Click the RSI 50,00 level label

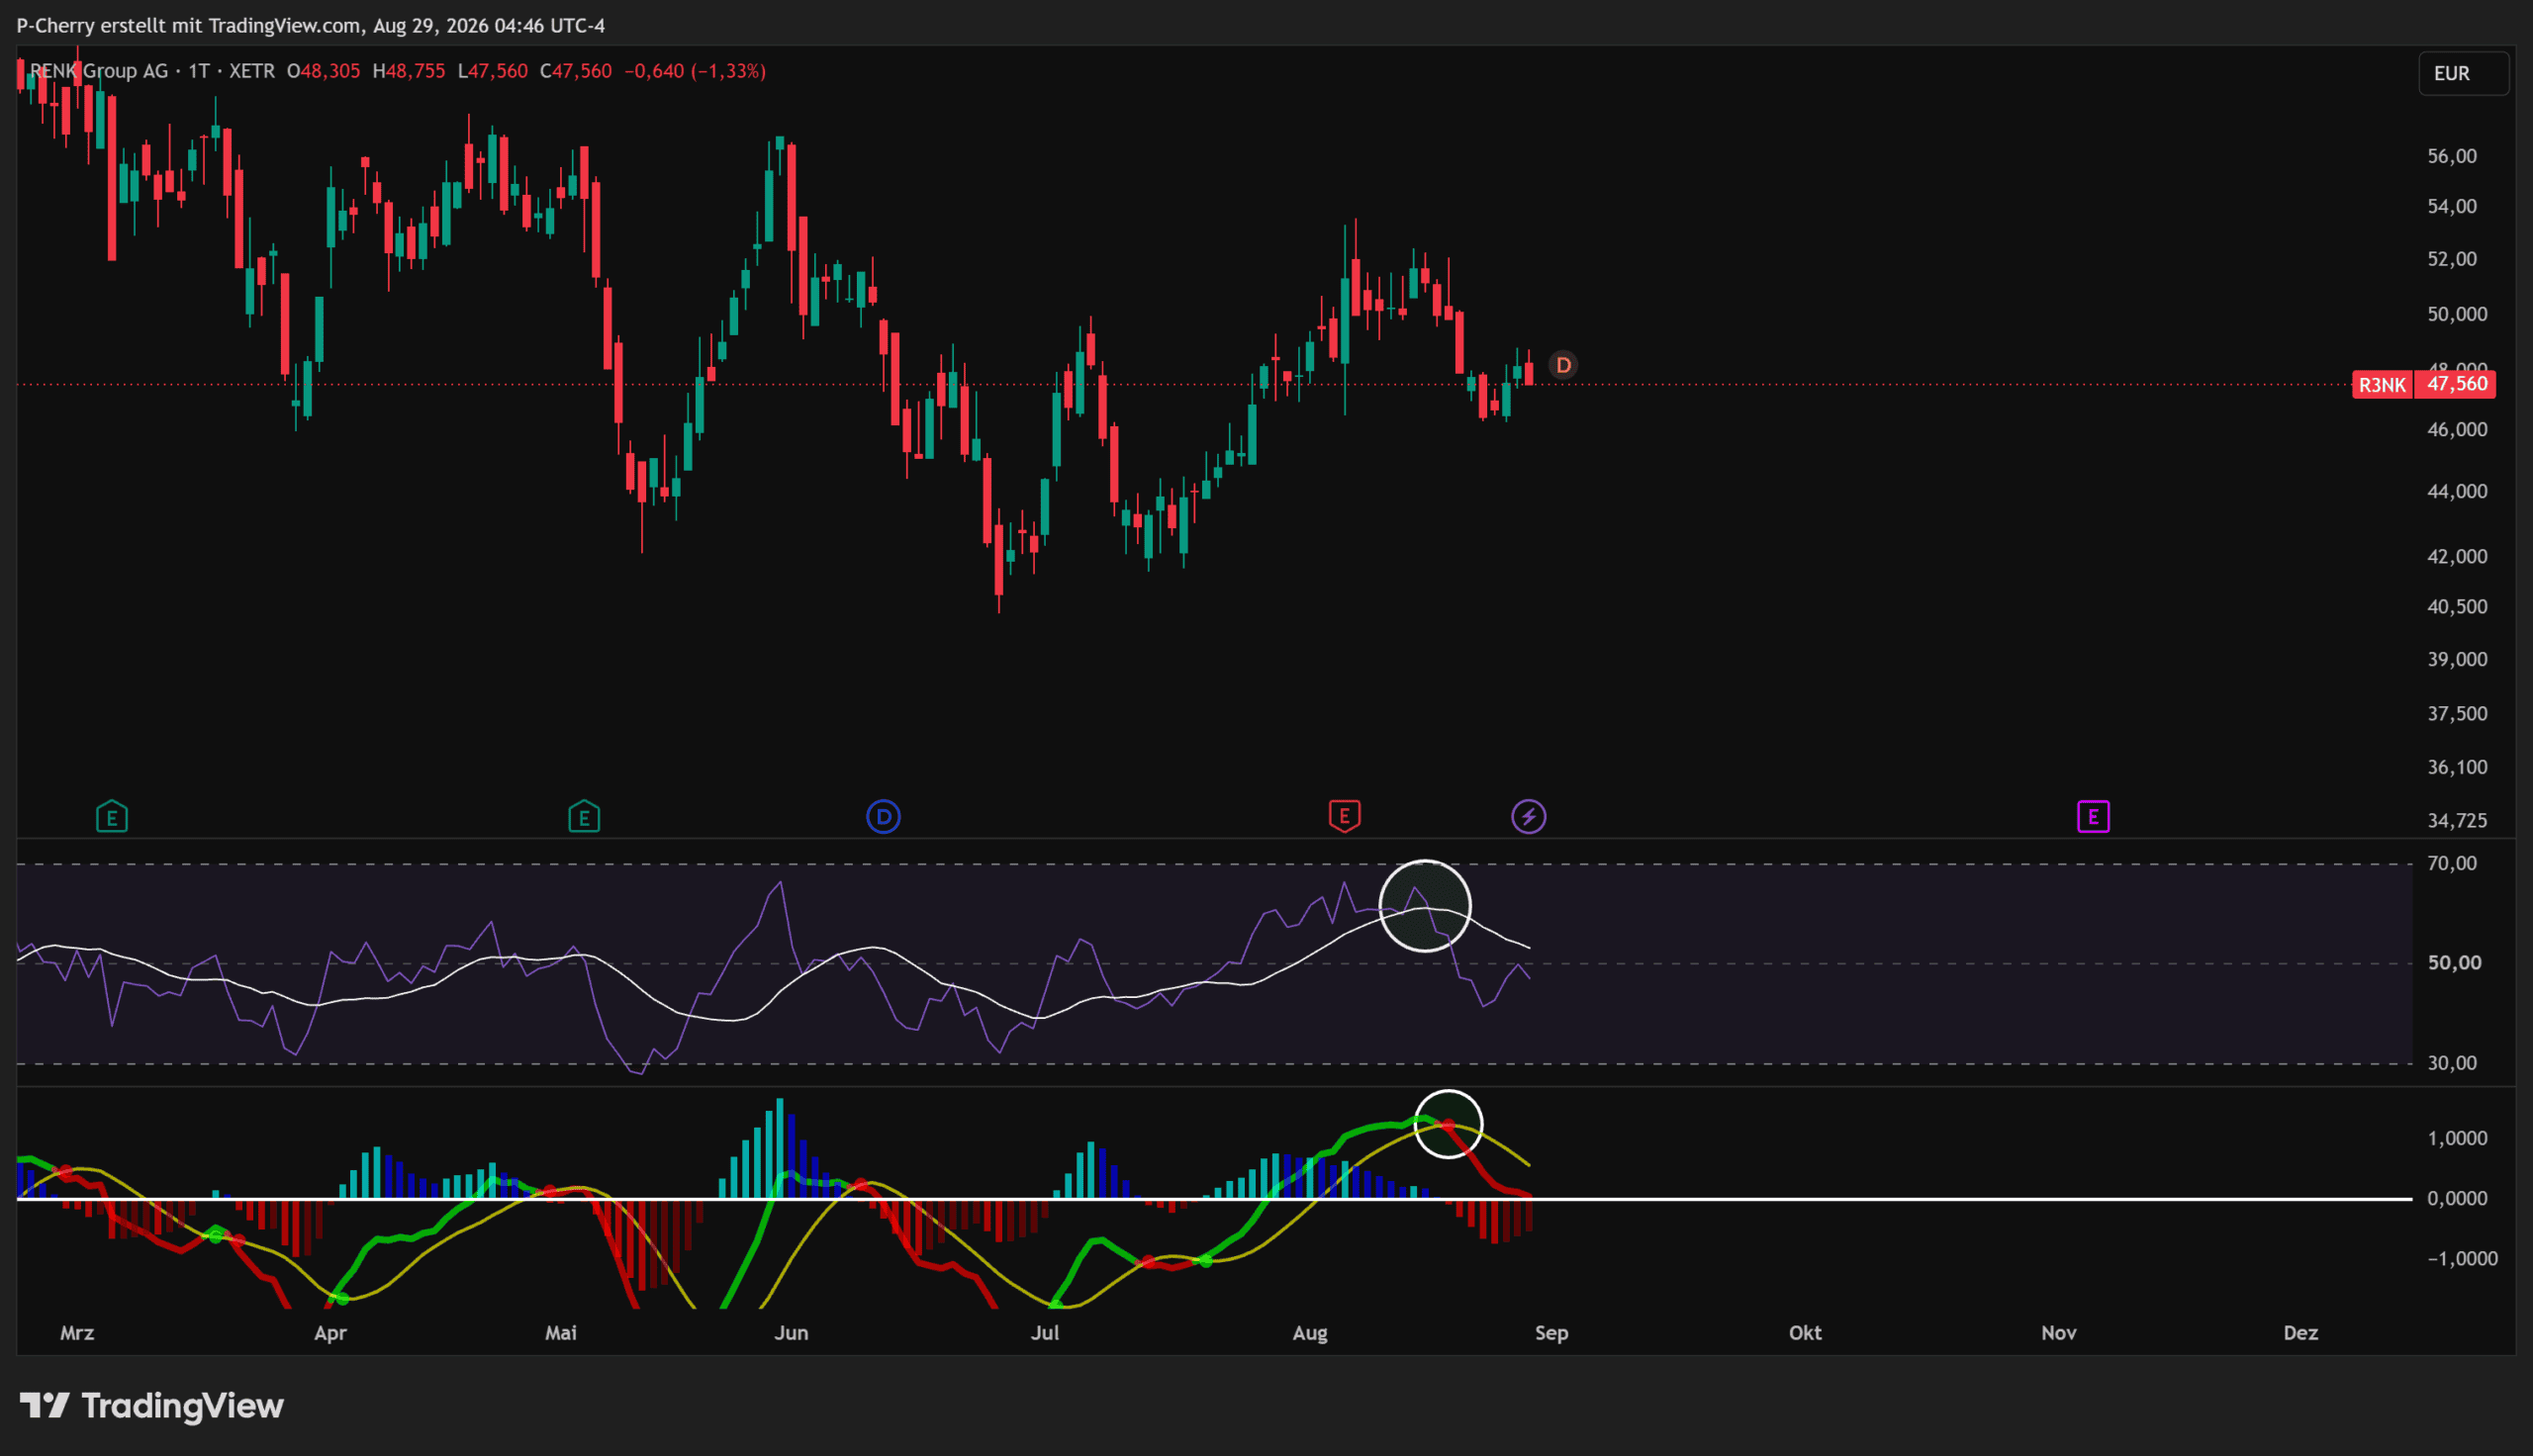pyautogui.click(x=2454, y=963)
